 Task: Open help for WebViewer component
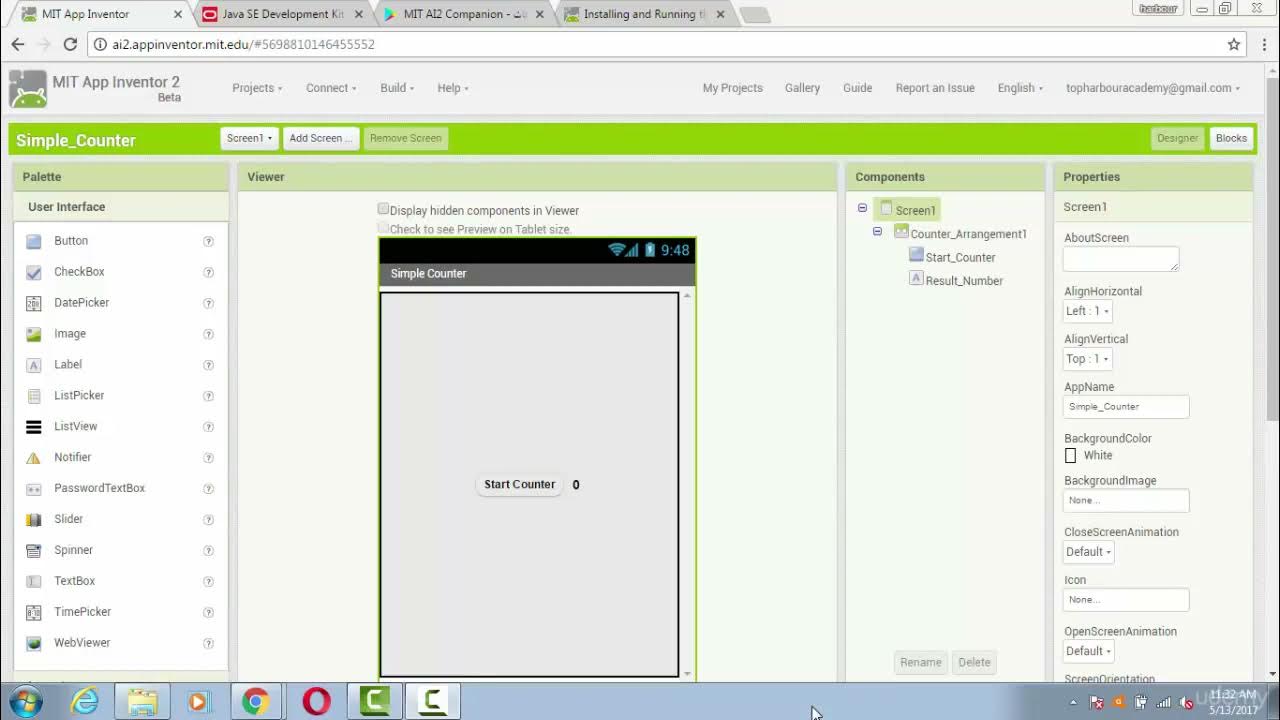pos(209,643)
